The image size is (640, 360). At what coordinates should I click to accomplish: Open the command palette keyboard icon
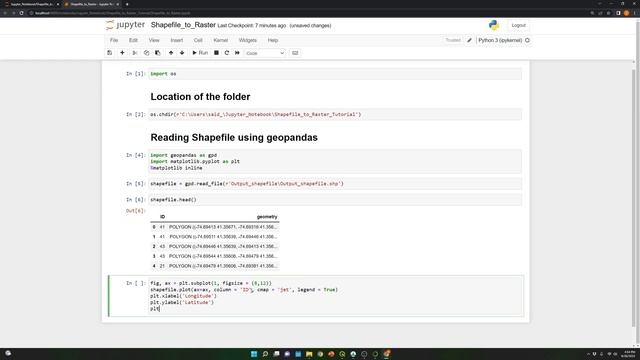(295, 53)
